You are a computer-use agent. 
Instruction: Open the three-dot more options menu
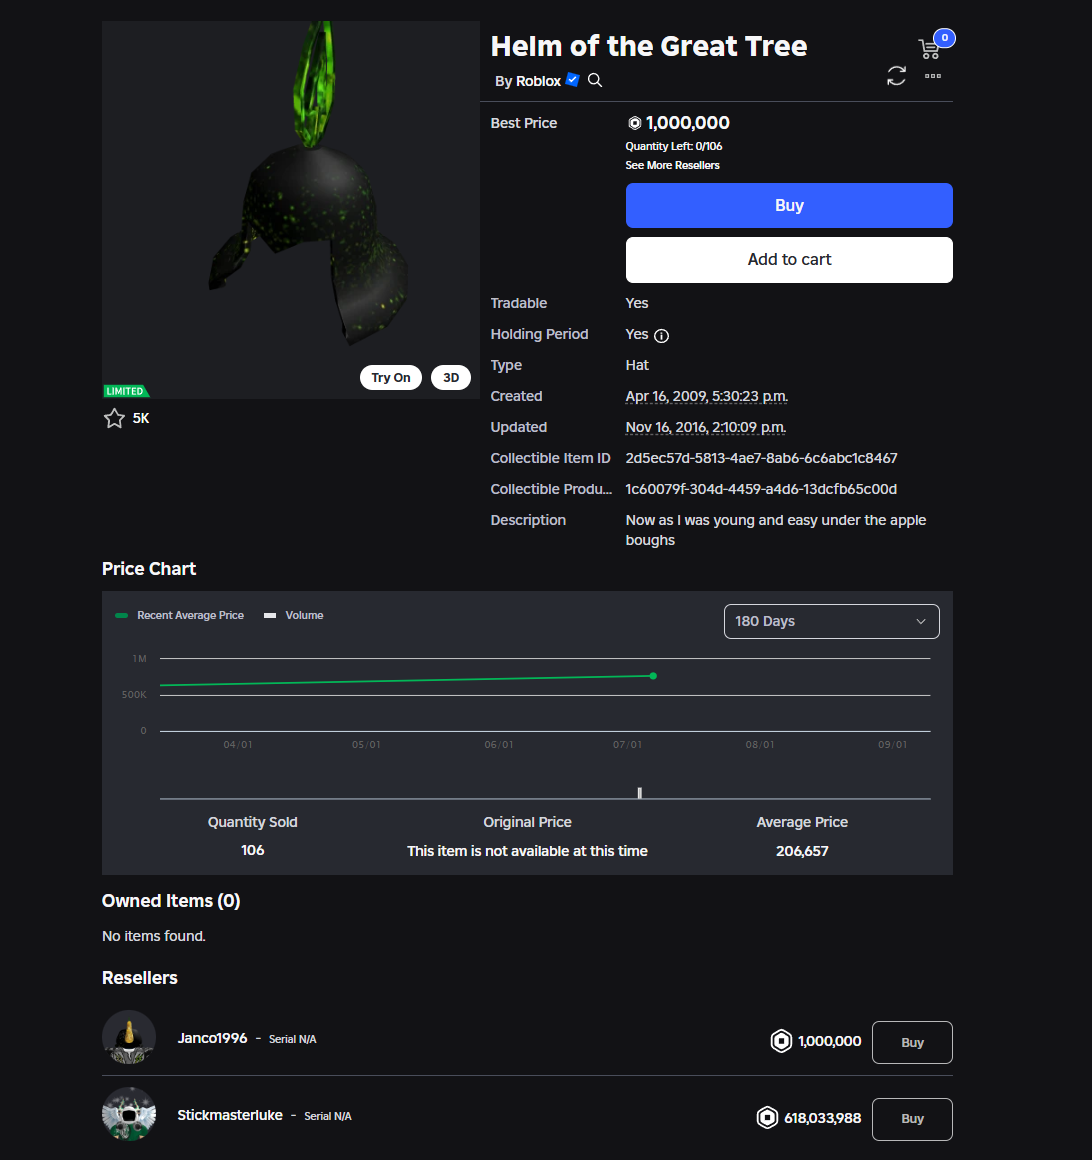click(933, 75)
